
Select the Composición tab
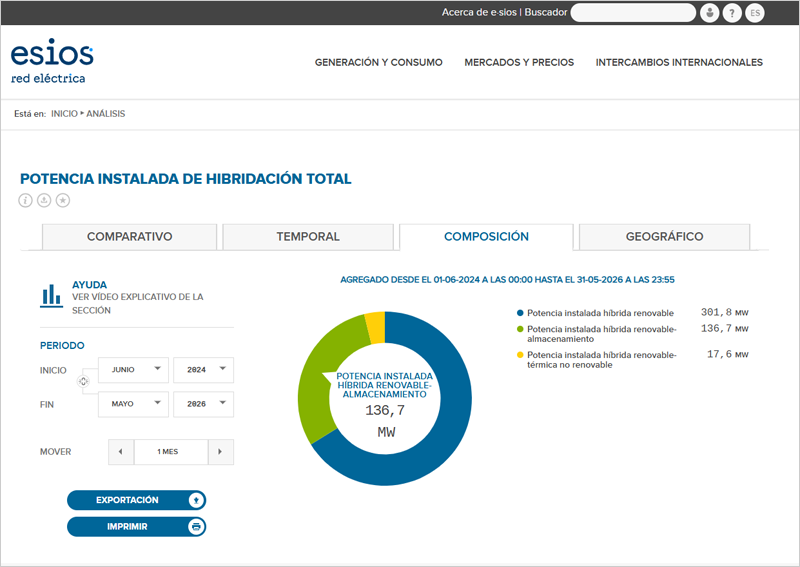[486, 237]
